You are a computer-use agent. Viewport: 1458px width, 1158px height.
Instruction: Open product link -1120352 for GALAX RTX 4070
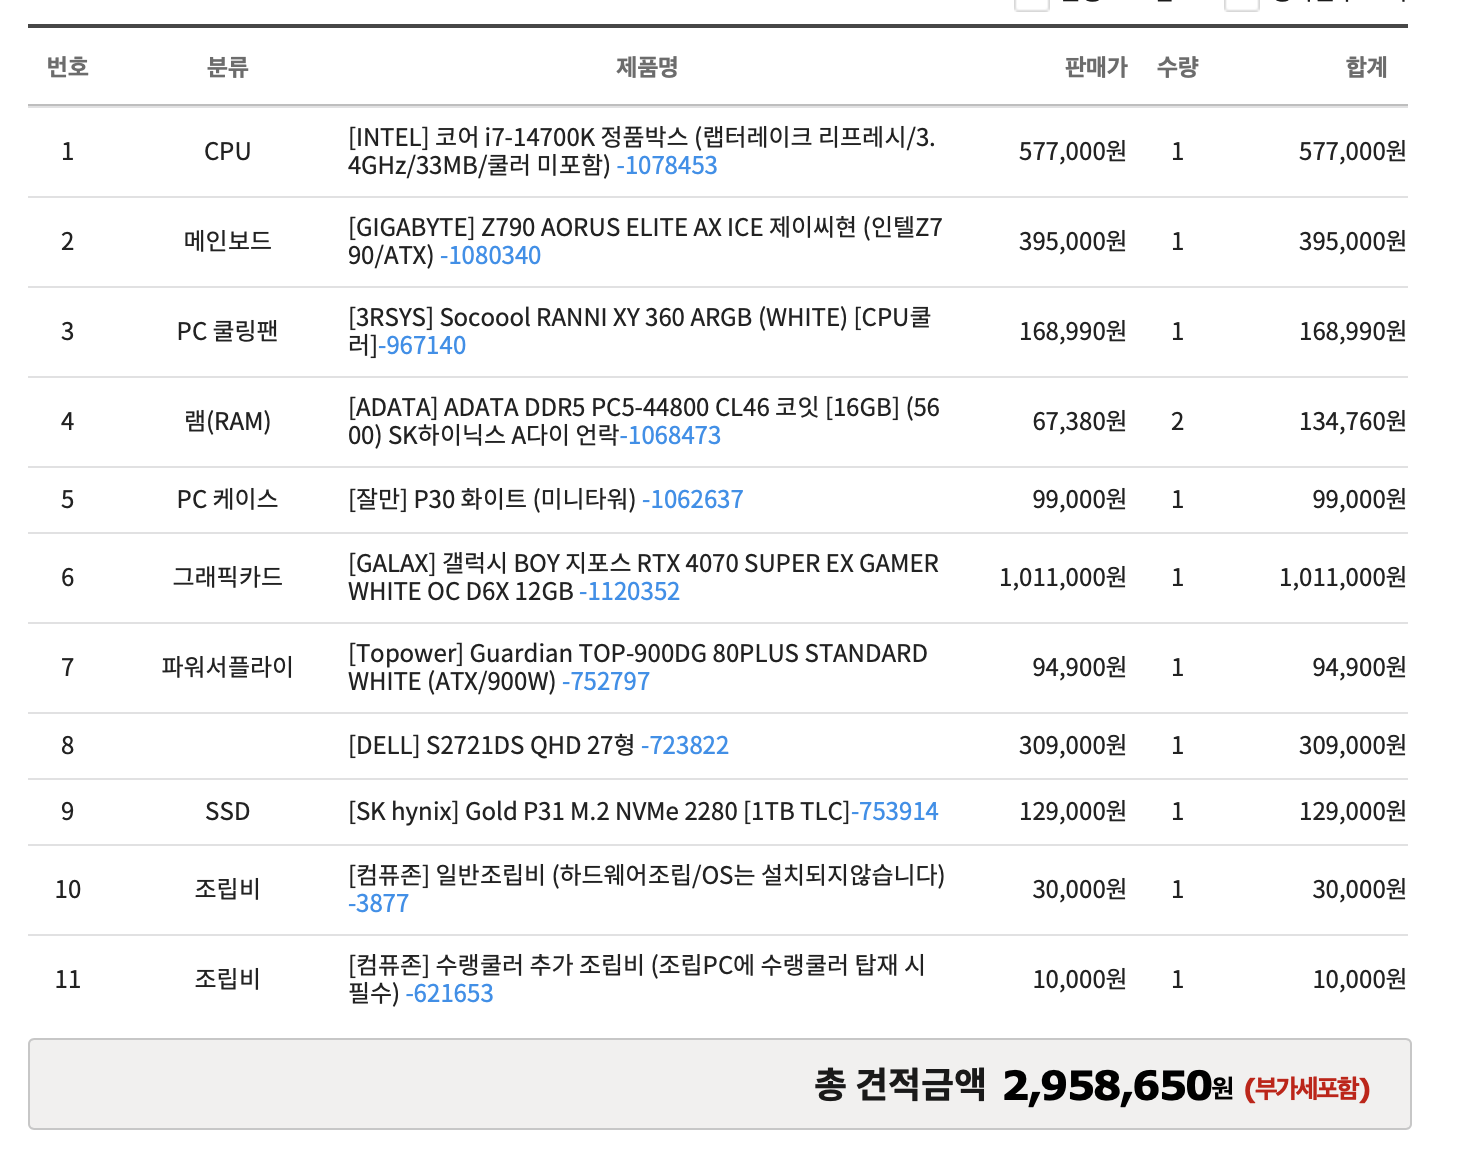pyautogui.click(x=630, y=592)
